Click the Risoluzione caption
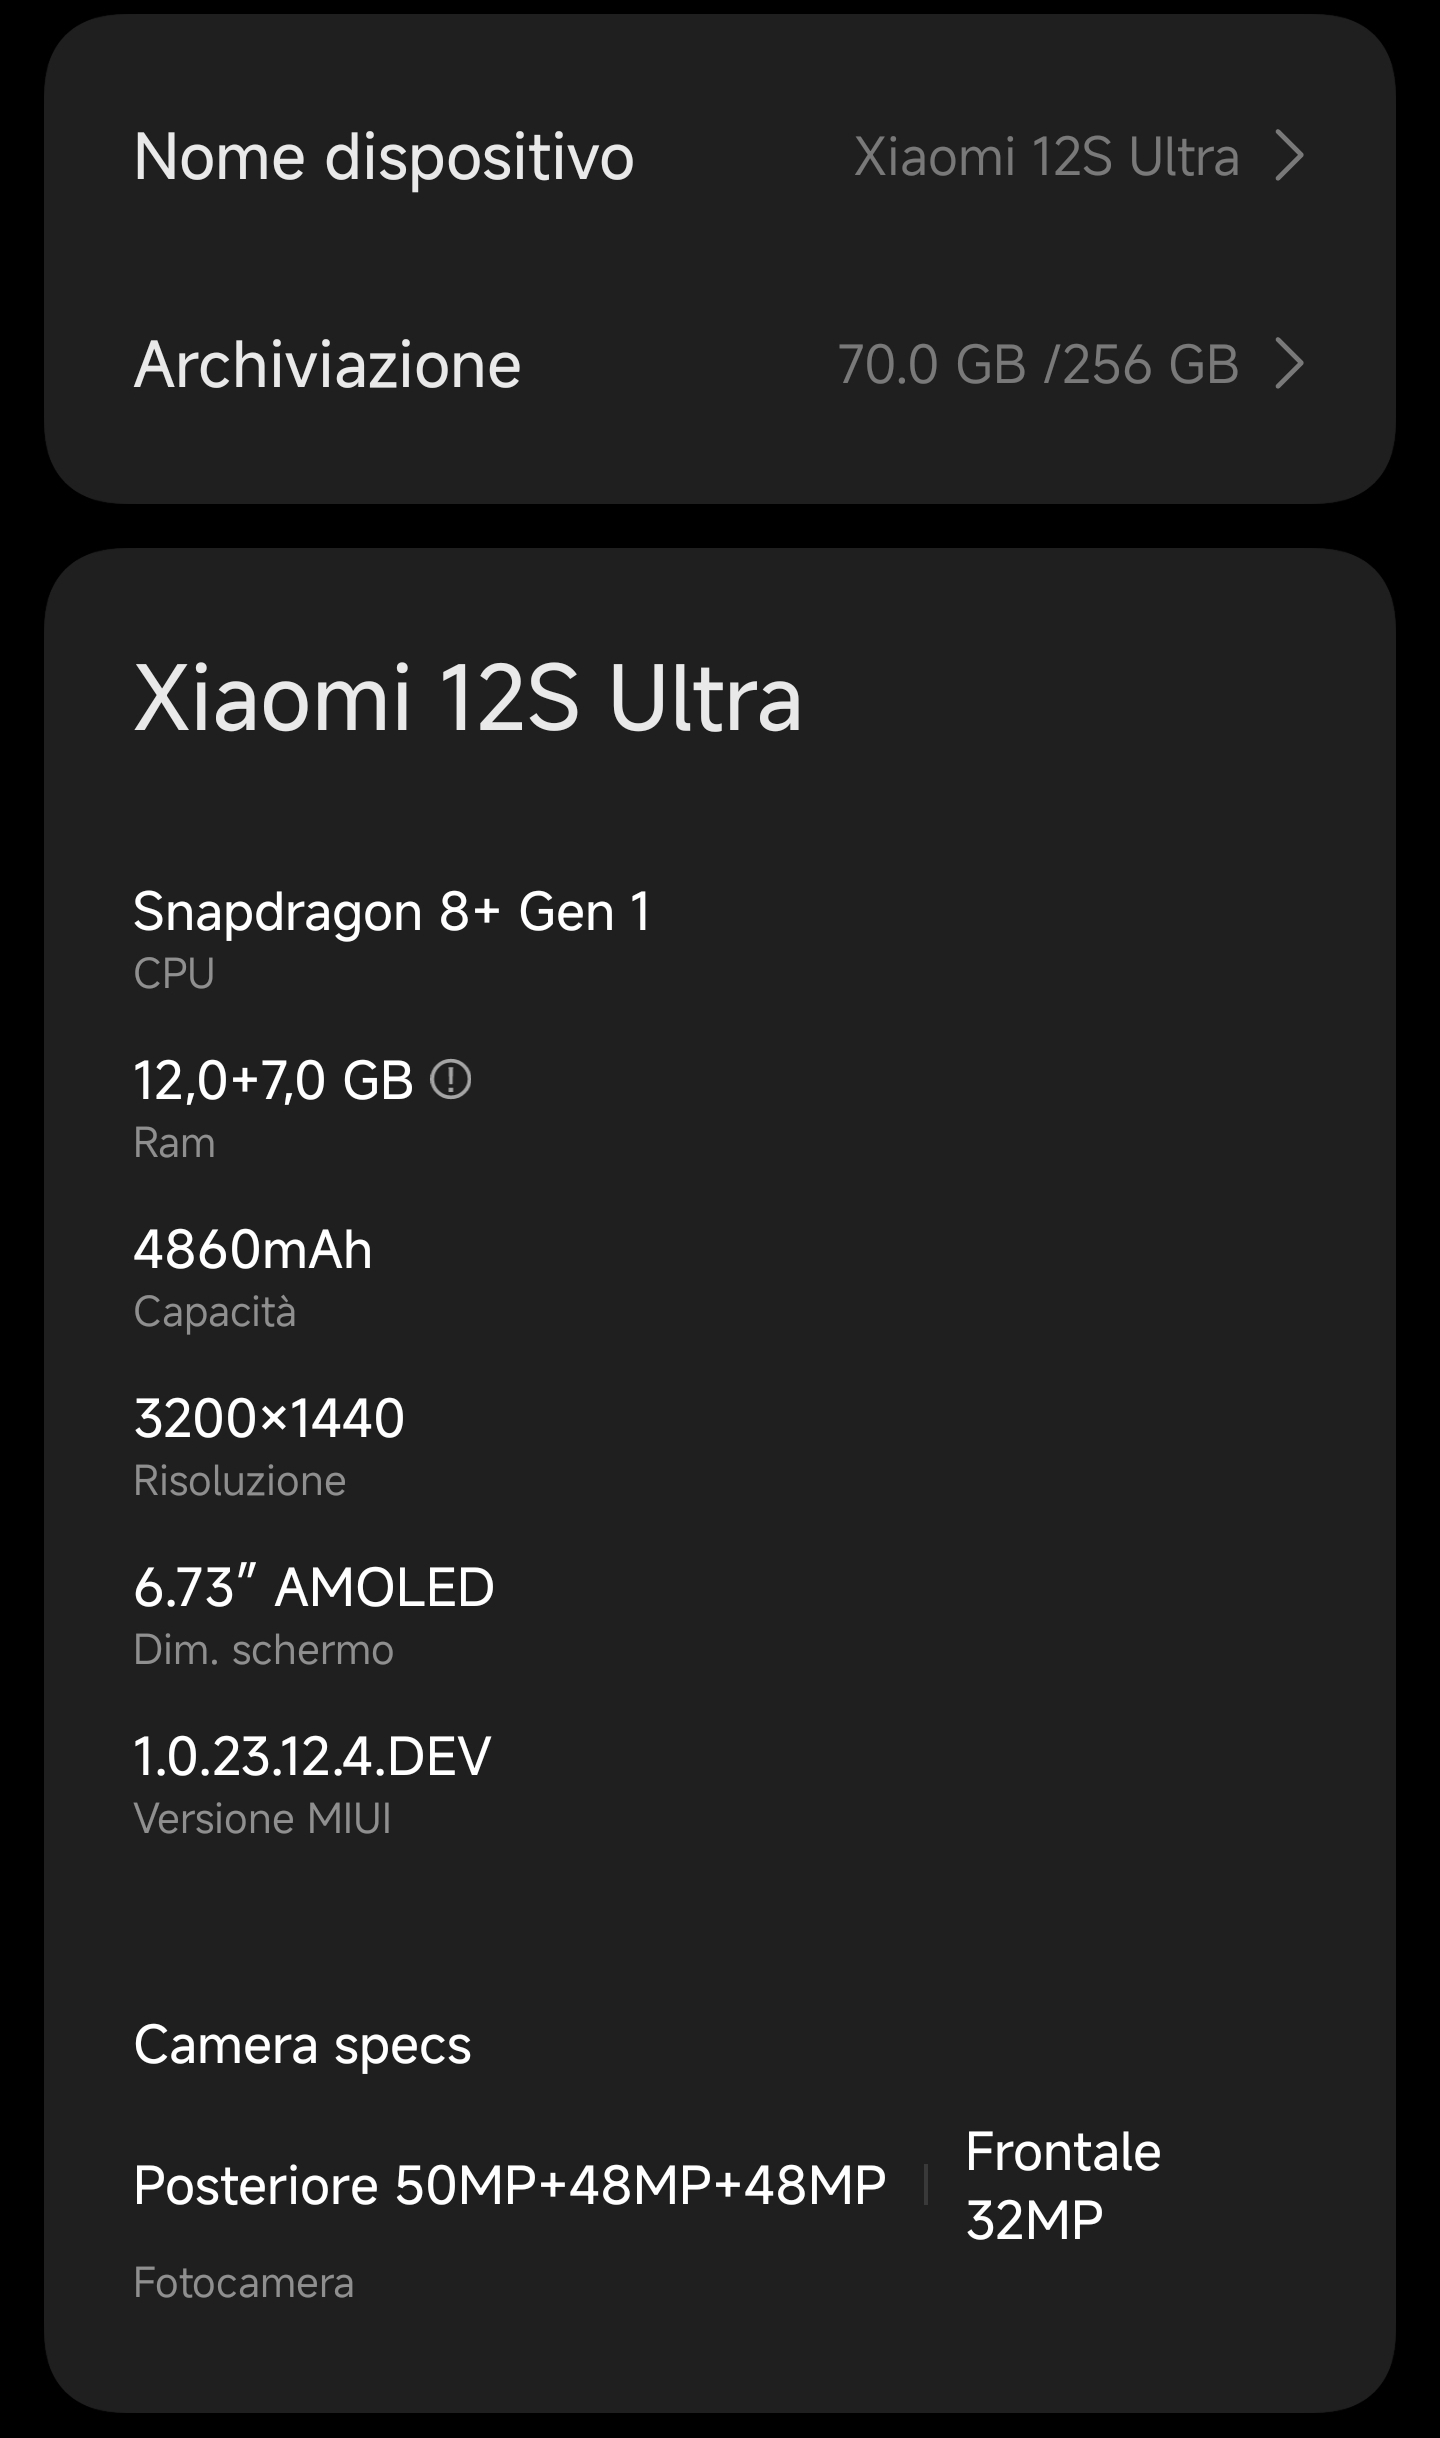This screenshot has width=1440, height=2438. (240, 1481)
